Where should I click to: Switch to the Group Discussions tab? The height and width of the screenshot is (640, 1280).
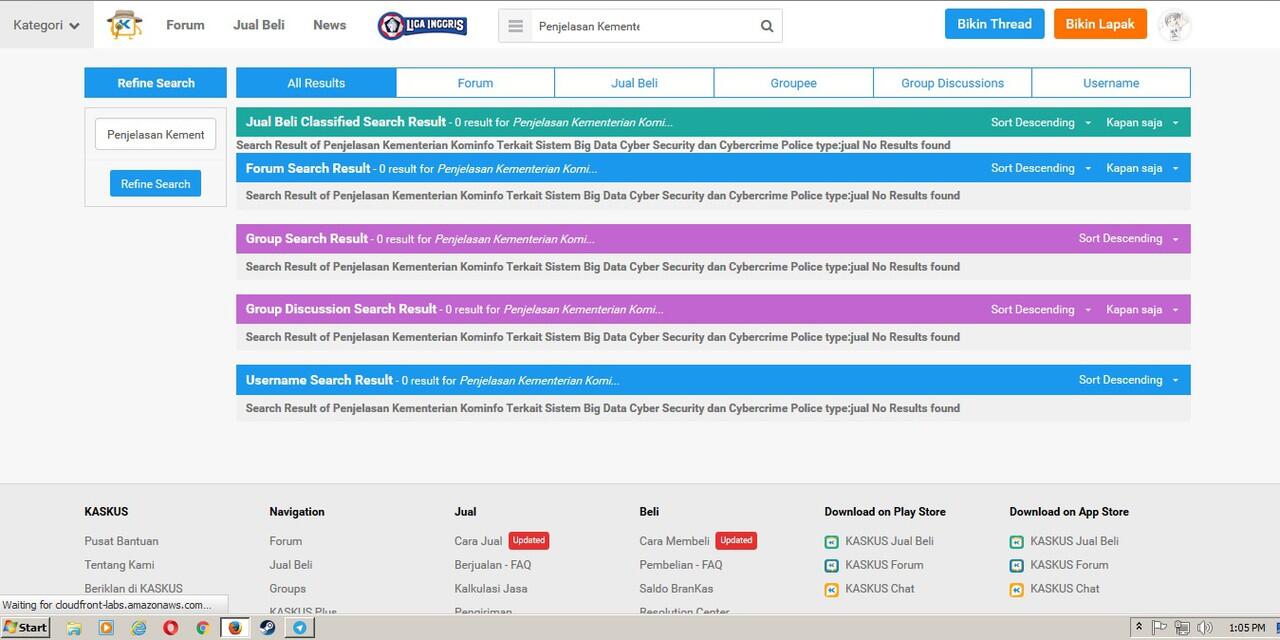[x=952, y=83]
